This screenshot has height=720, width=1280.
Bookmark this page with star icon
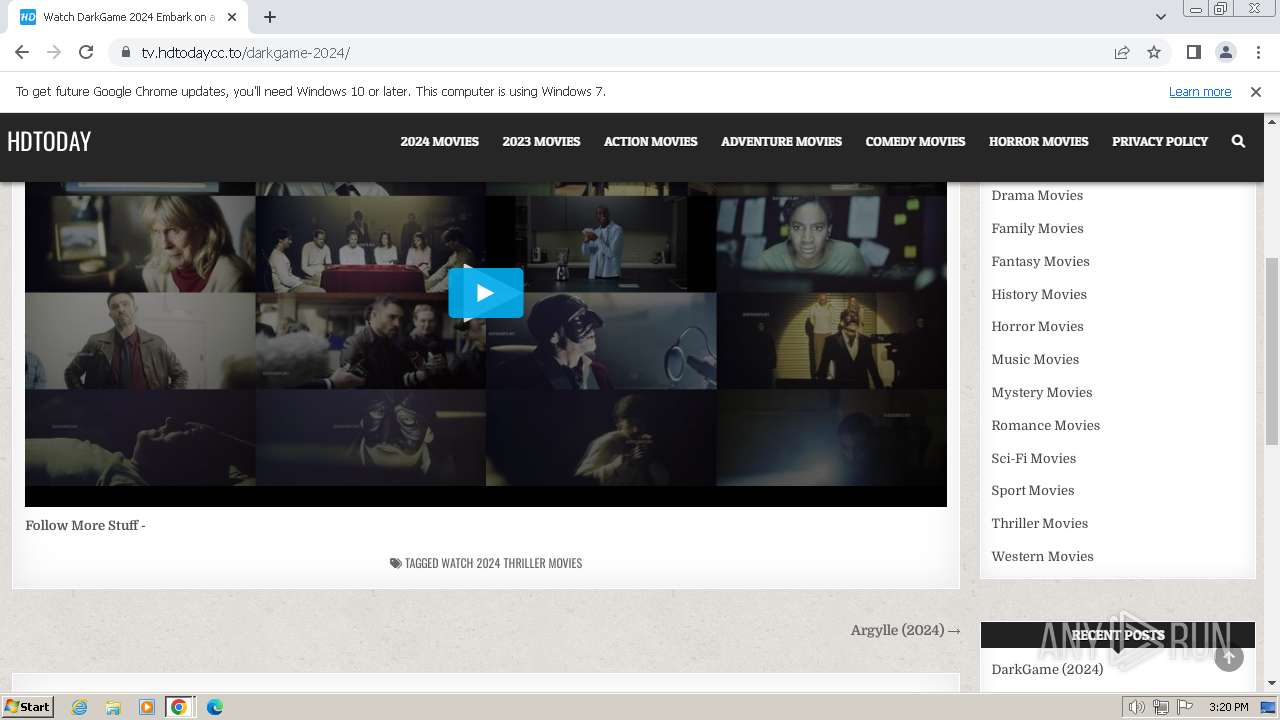[1154, 52]
